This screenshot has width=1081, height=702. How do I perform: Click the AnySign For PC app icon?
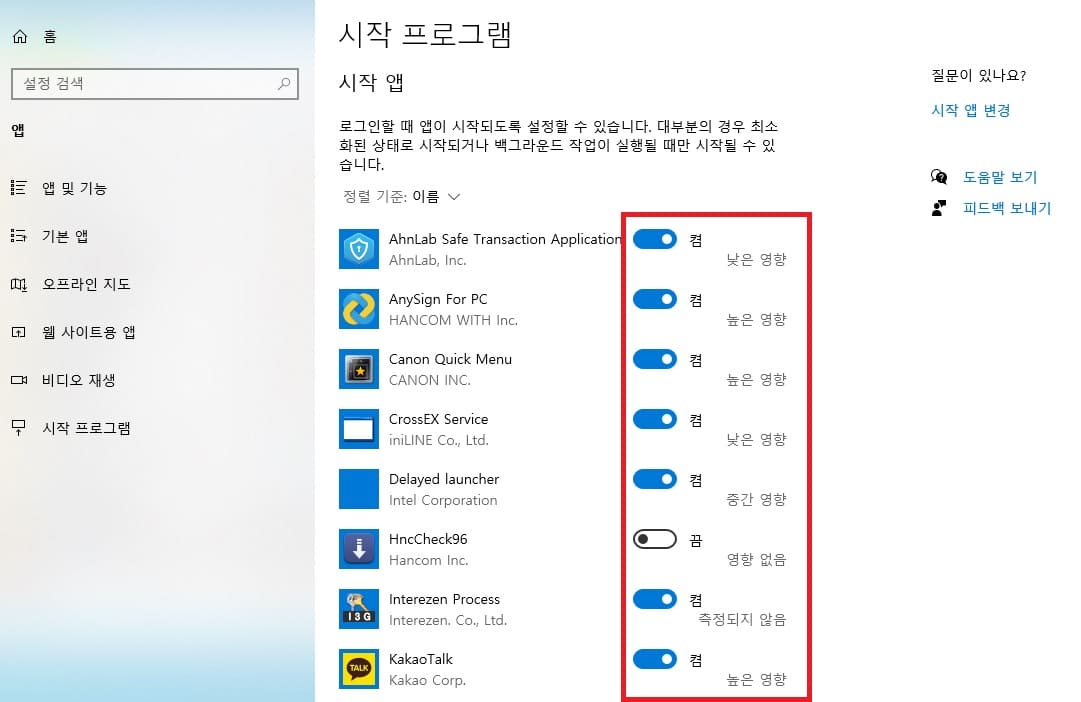pyautogui.click(x=358, y=309)
